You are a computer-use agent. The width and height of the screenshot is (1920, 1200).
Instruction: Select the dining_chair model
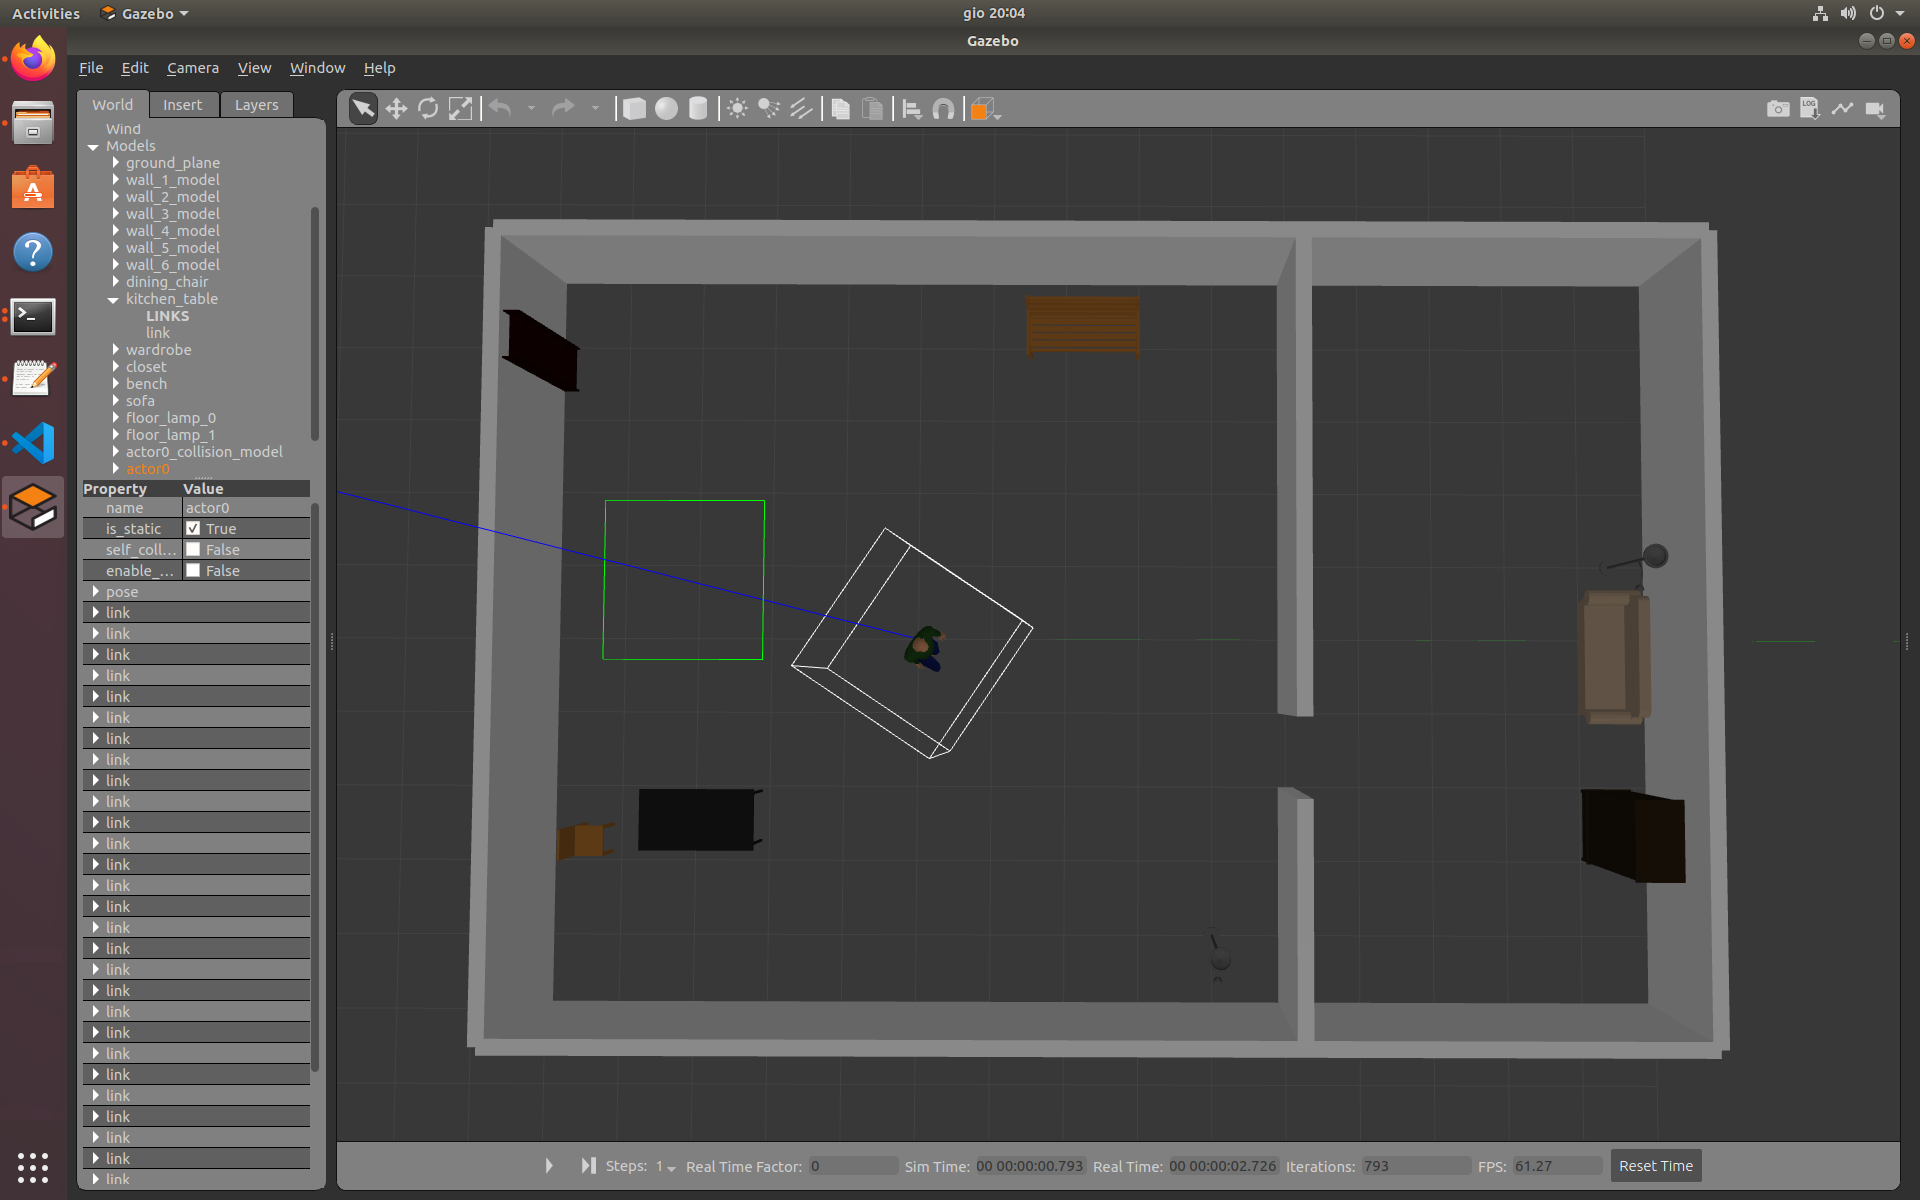coord(167,282)
